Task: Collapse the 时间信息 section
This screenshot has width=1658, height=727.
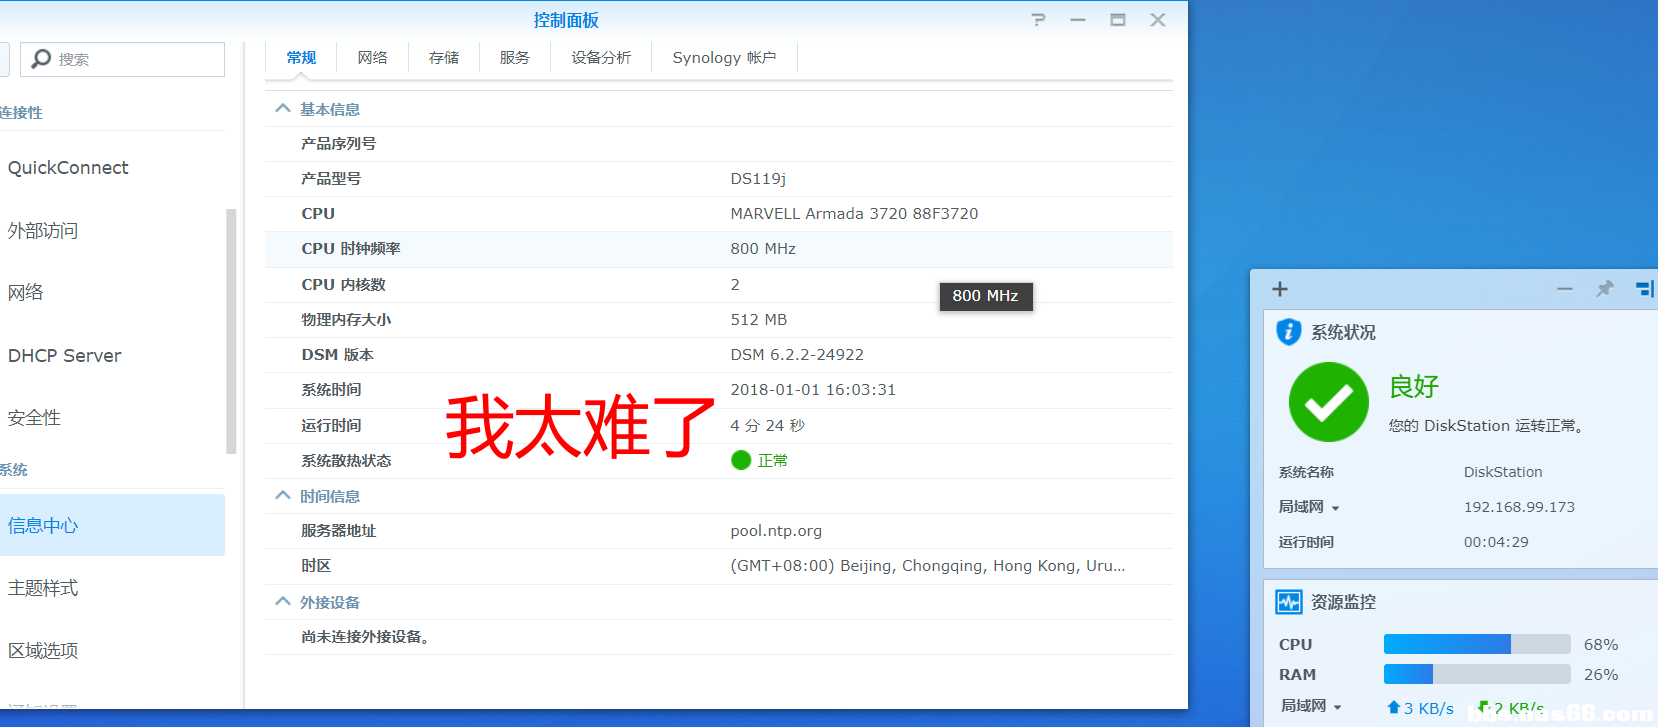Action: [x=283, y=496]
